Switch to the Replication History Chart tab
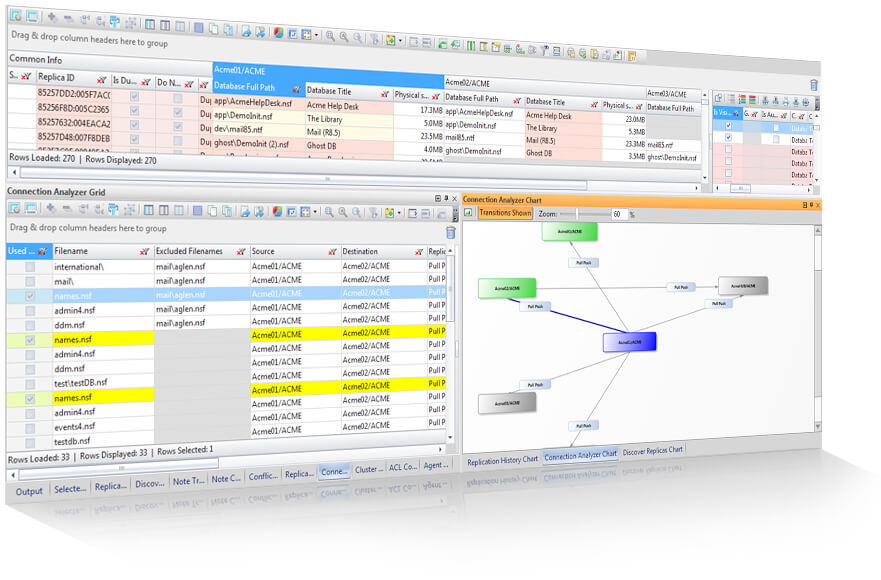Image resolution: width=881 pixels, height=580 pixels. click(502, 460)
